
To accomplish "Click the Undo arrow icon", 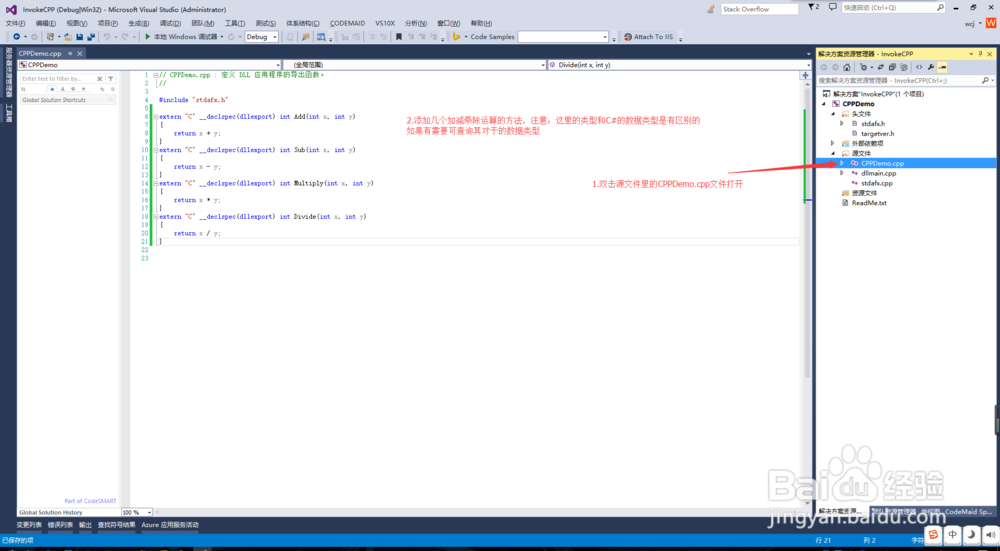I will click(x=107, y=37).
